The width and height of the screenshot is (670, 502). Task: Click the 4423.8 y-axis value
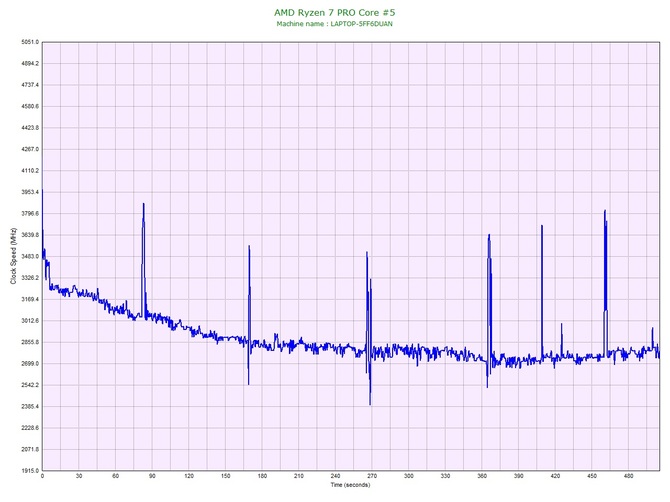pos(30,128)
